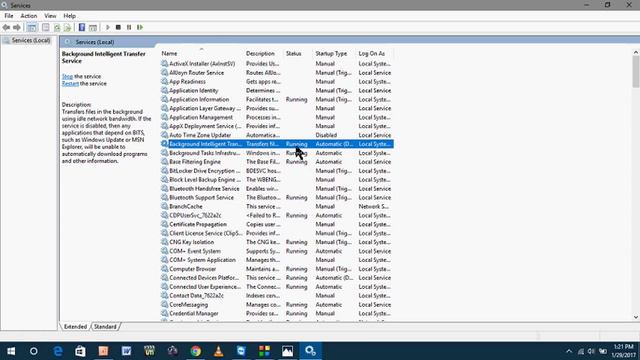This screenshot has height=360, width=640.
Task: Click the Stop Service square icon
Action: 118,27
